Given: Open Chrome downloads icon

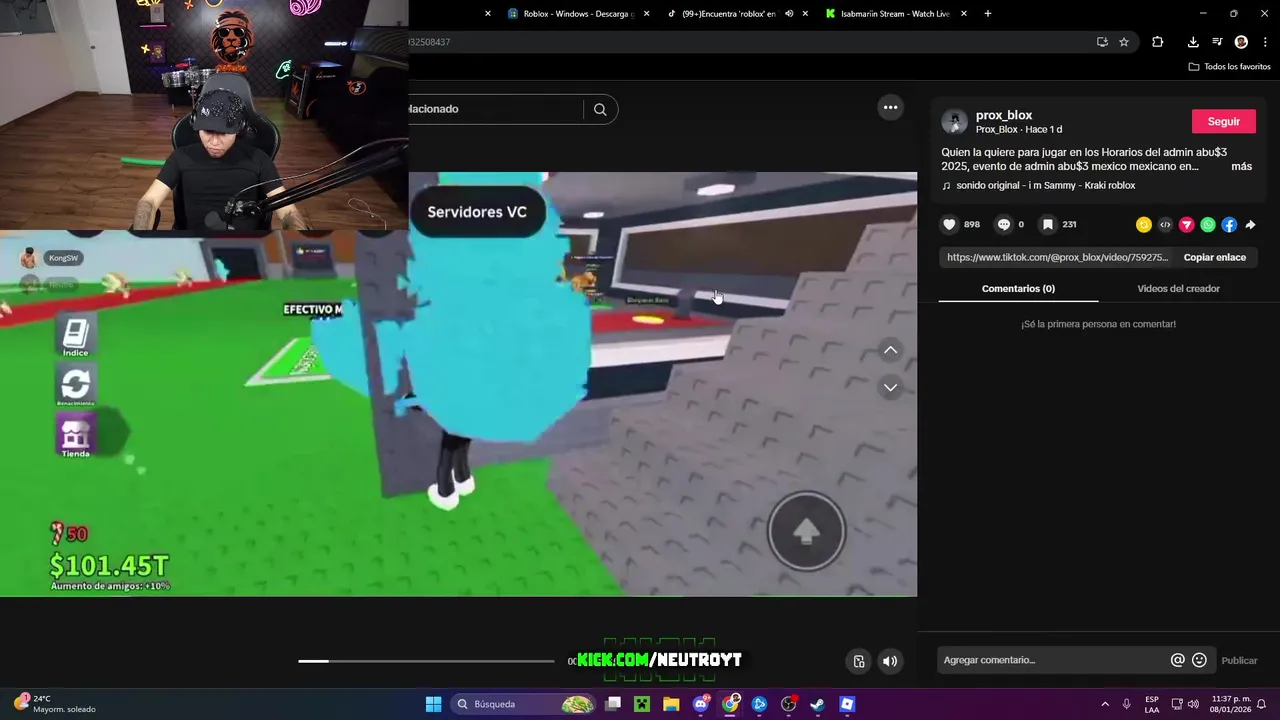Looking at the screenshot, I should [1193, 42].
